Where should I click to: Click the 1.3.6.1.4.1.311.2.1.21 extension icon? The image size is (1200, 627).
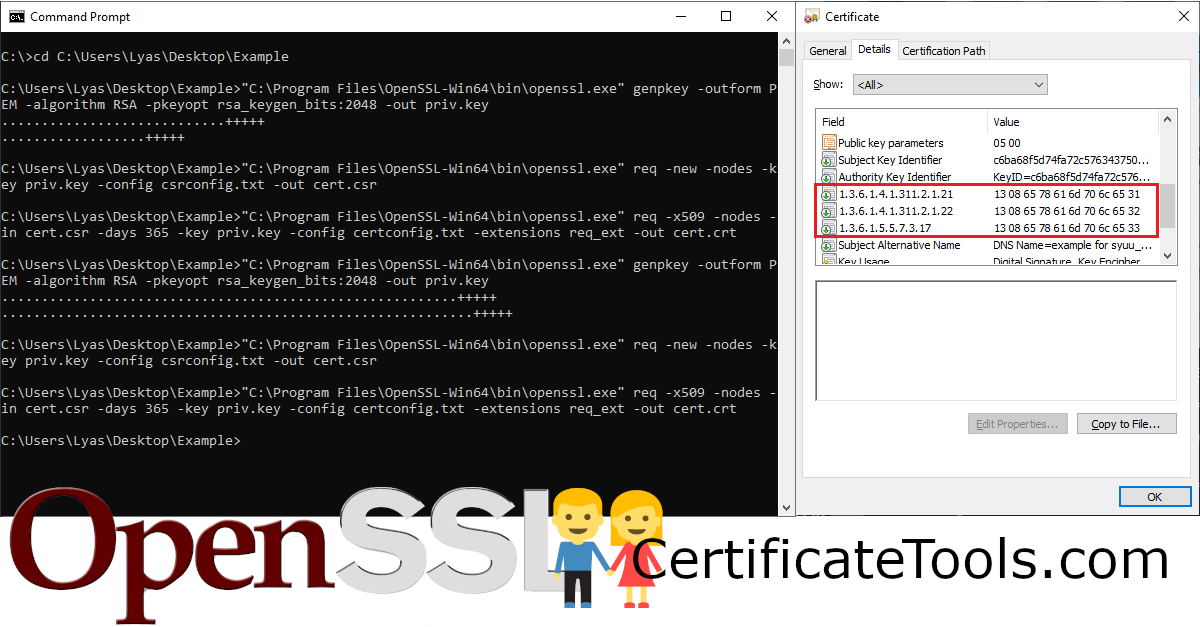(827, 194)
